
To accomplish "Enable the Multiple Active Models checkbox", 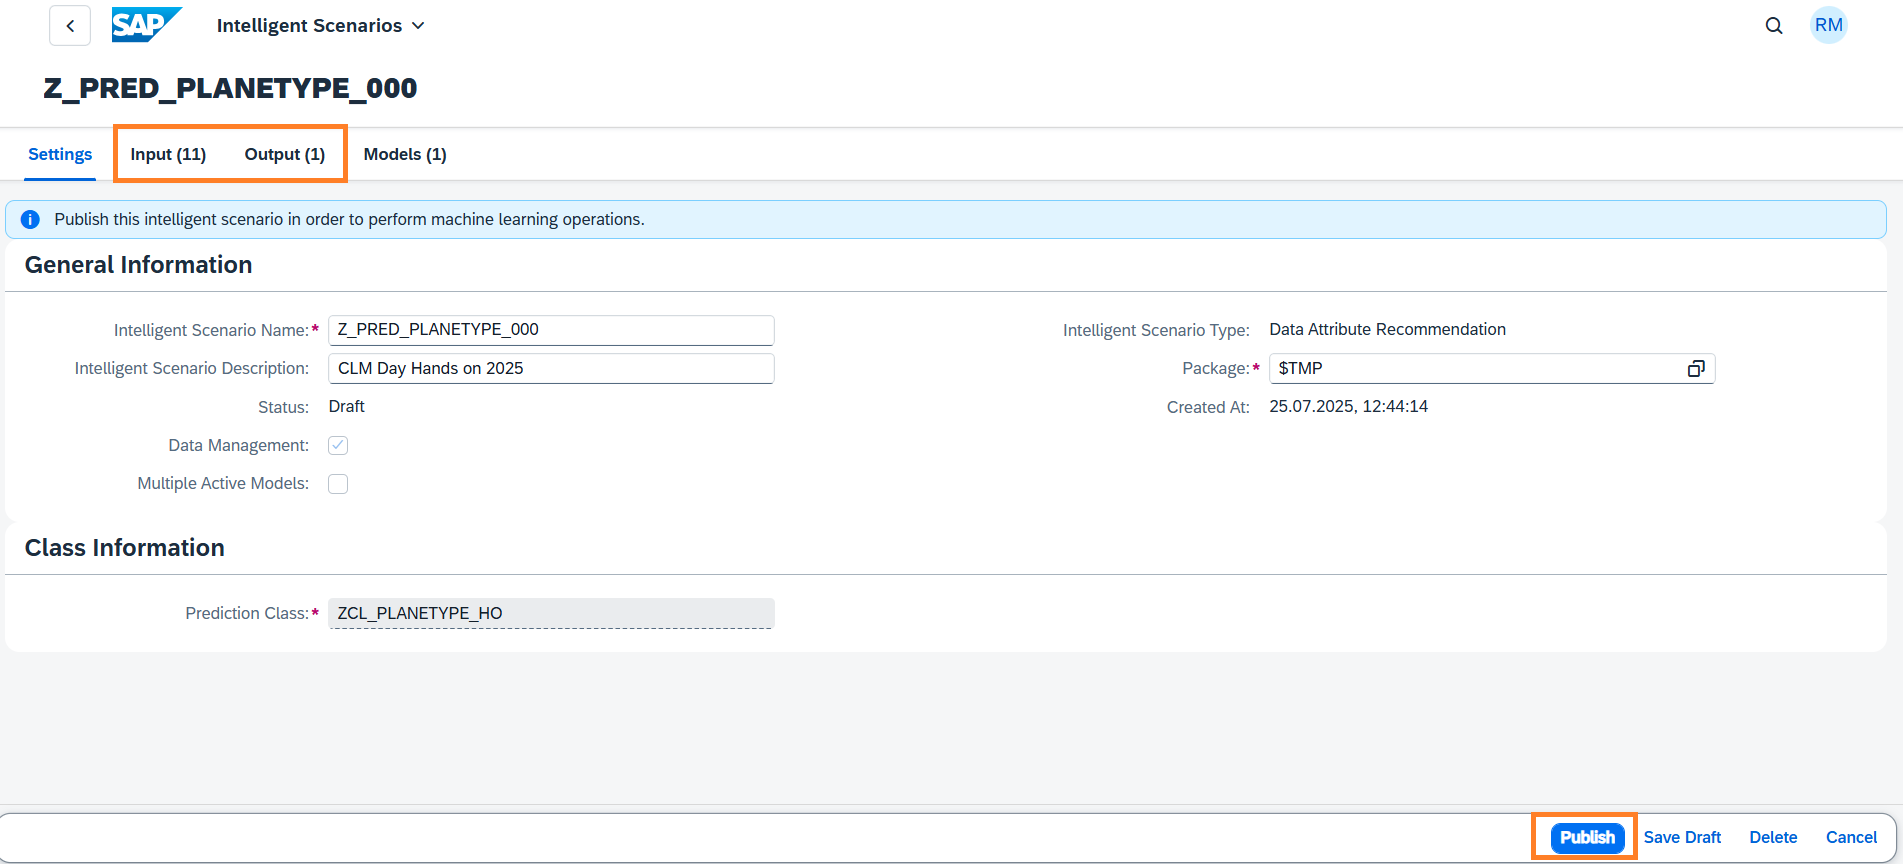I will click(x=338, y=484).
